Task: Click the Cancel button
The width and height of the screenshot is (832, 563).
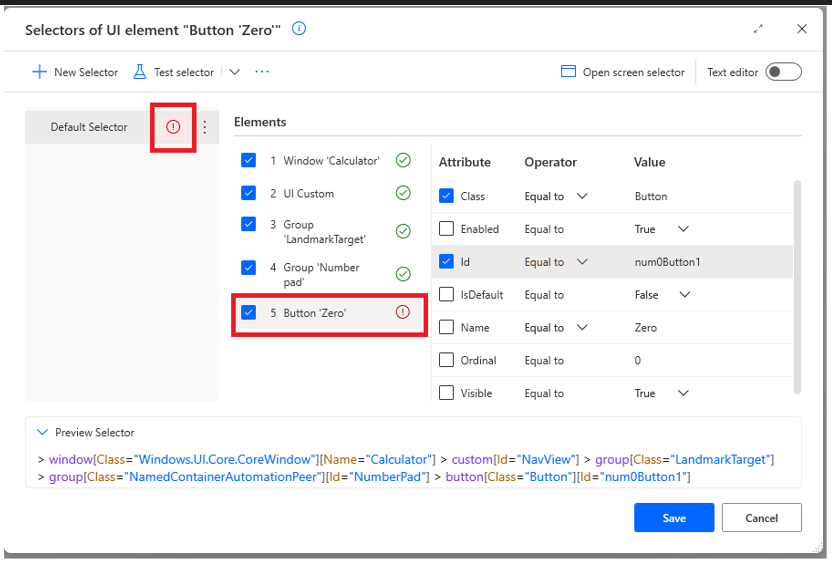Action: (x=761, y=517)
